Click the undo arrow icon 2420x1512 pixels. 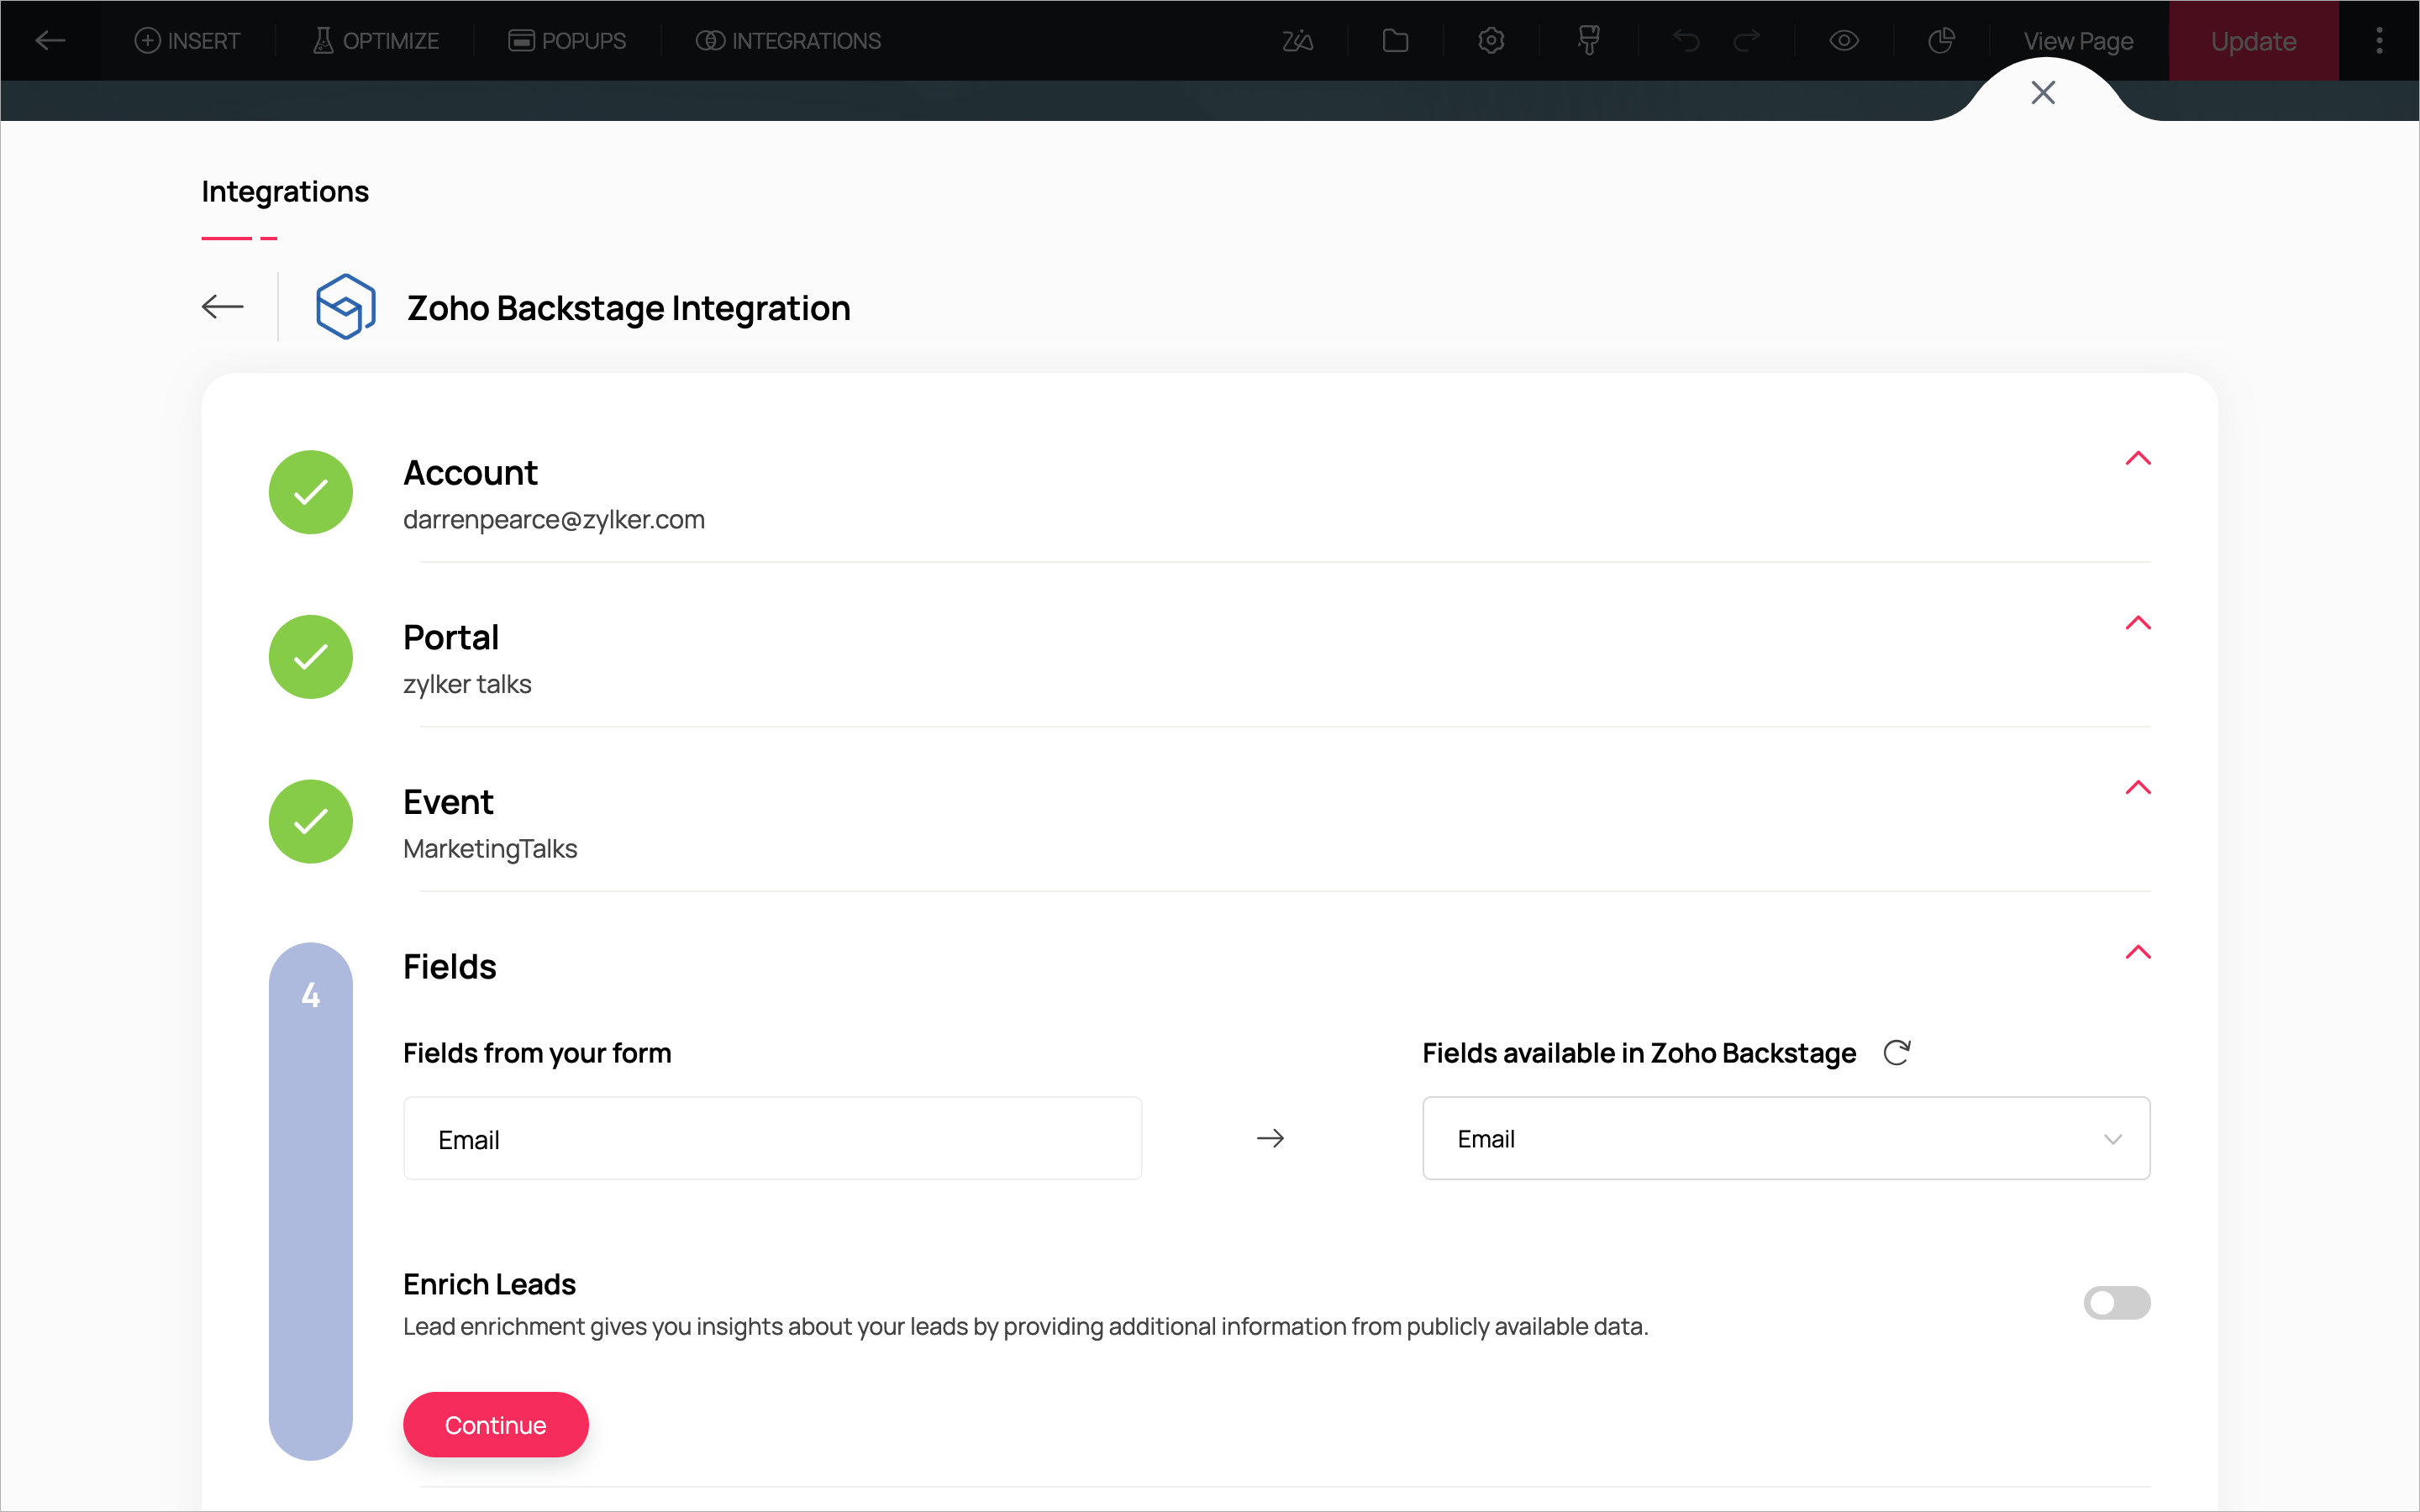pos(1687,41)
